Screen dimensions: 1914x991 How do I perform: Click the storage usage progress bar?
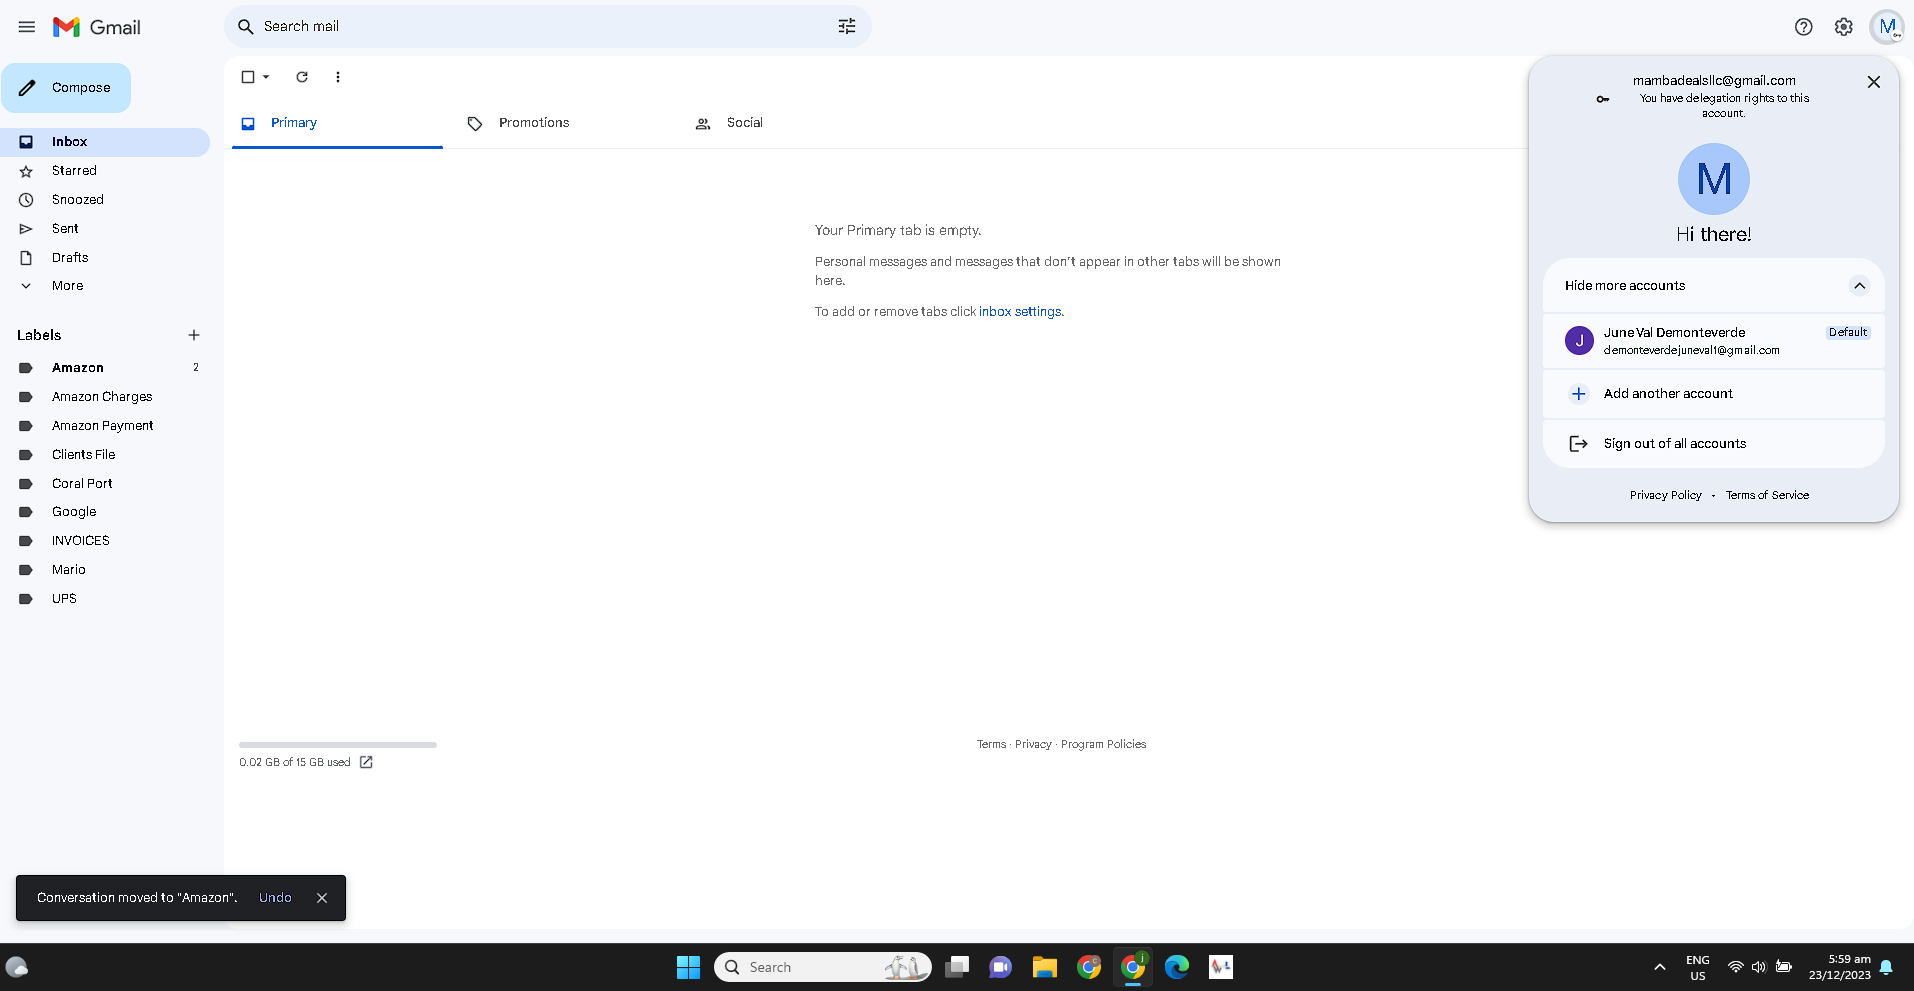click(x=338, y=745)
